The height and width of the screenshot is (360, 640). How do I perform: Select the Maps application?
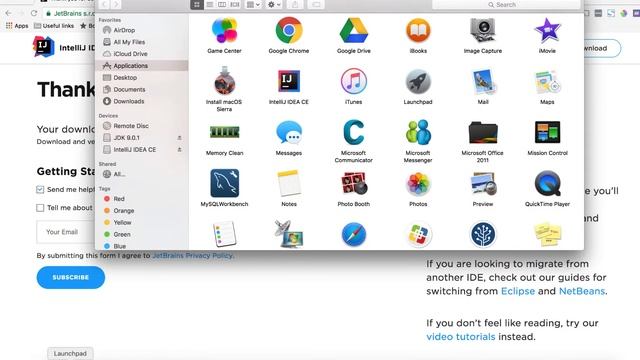547,81
